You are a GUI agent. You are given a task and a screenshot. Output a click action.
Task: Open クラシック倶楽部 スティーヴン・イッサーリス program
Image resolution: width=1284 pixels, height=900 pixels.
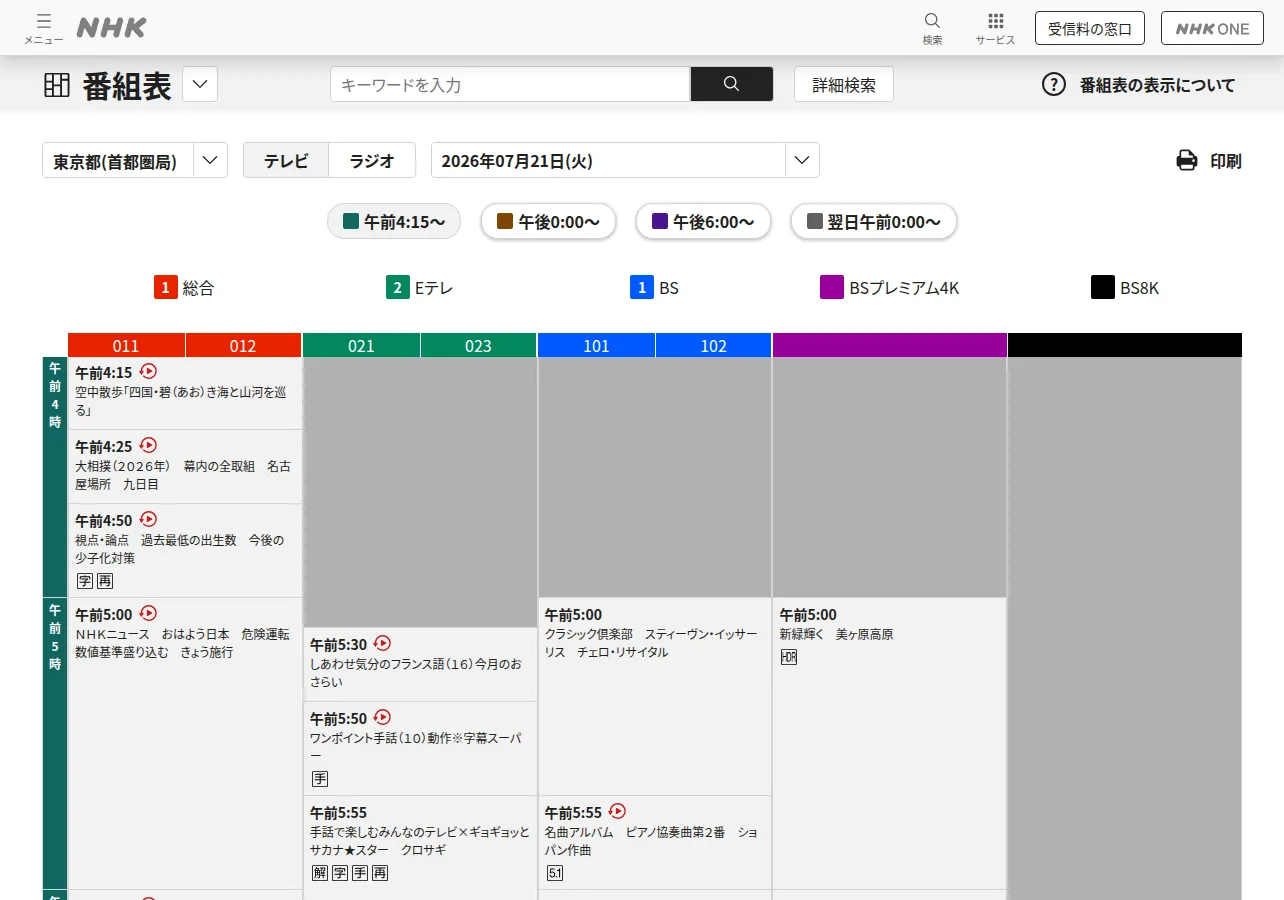tap(655, 696)
